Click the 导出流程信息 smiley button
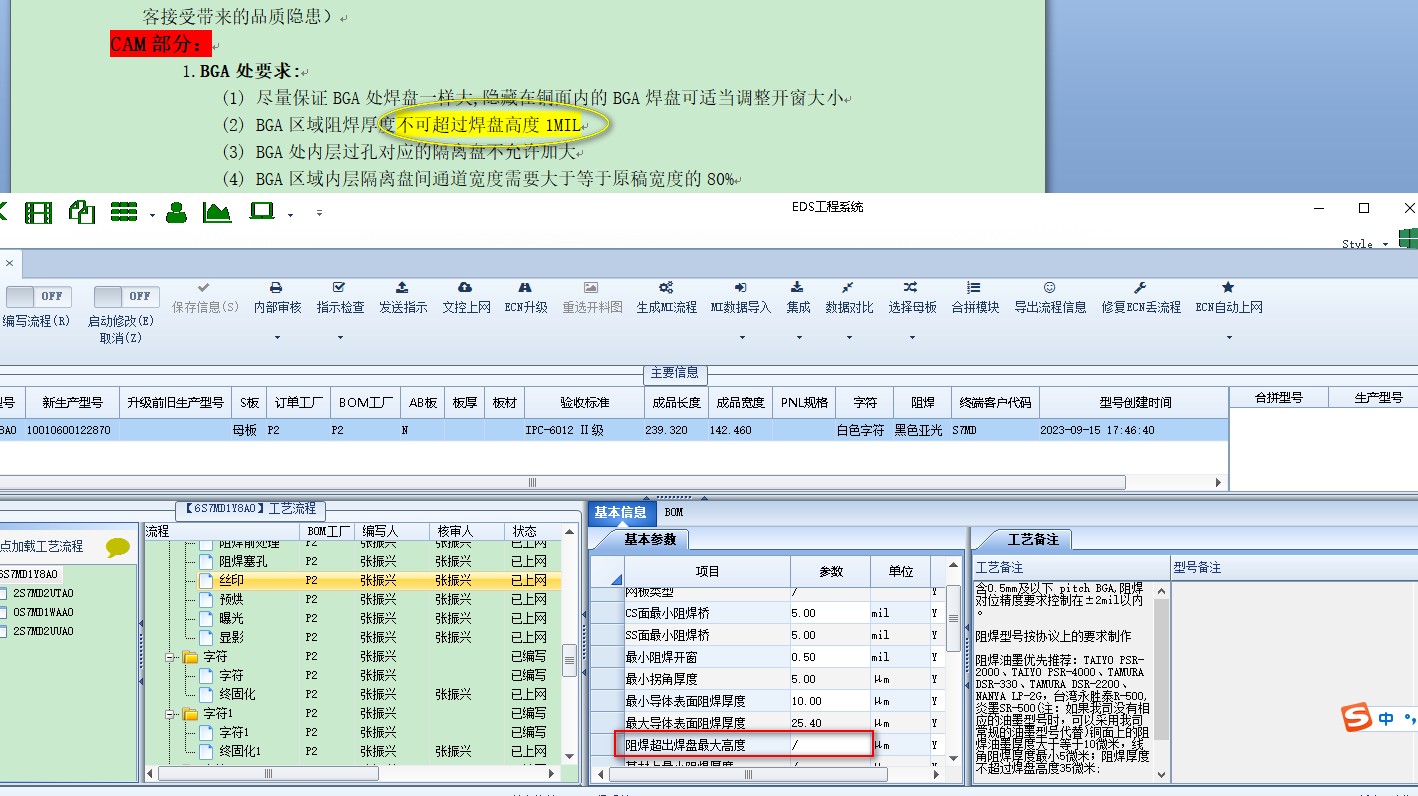 [x=1050, y=298]
